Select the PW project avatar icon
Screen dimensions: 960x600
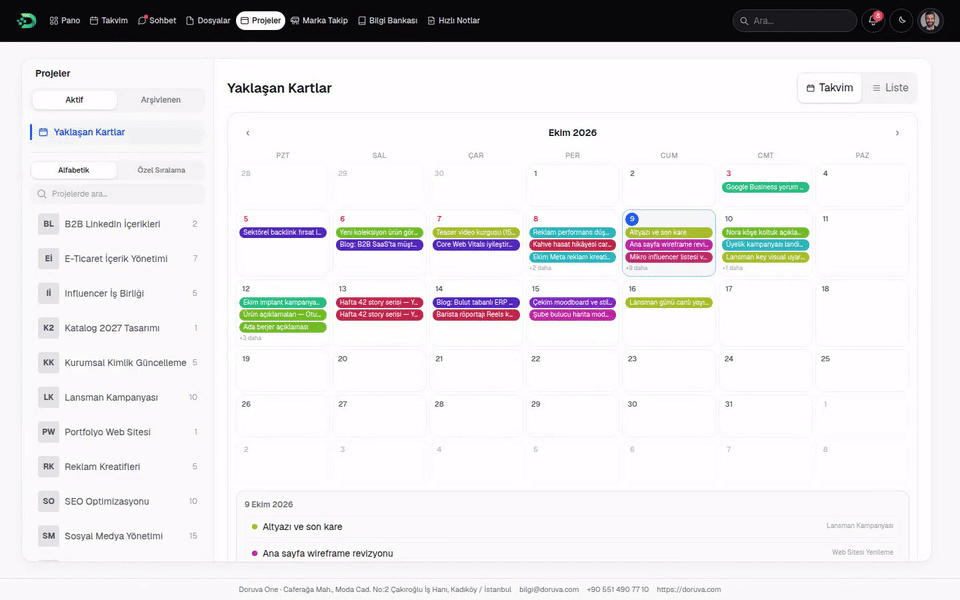[48, 432]
